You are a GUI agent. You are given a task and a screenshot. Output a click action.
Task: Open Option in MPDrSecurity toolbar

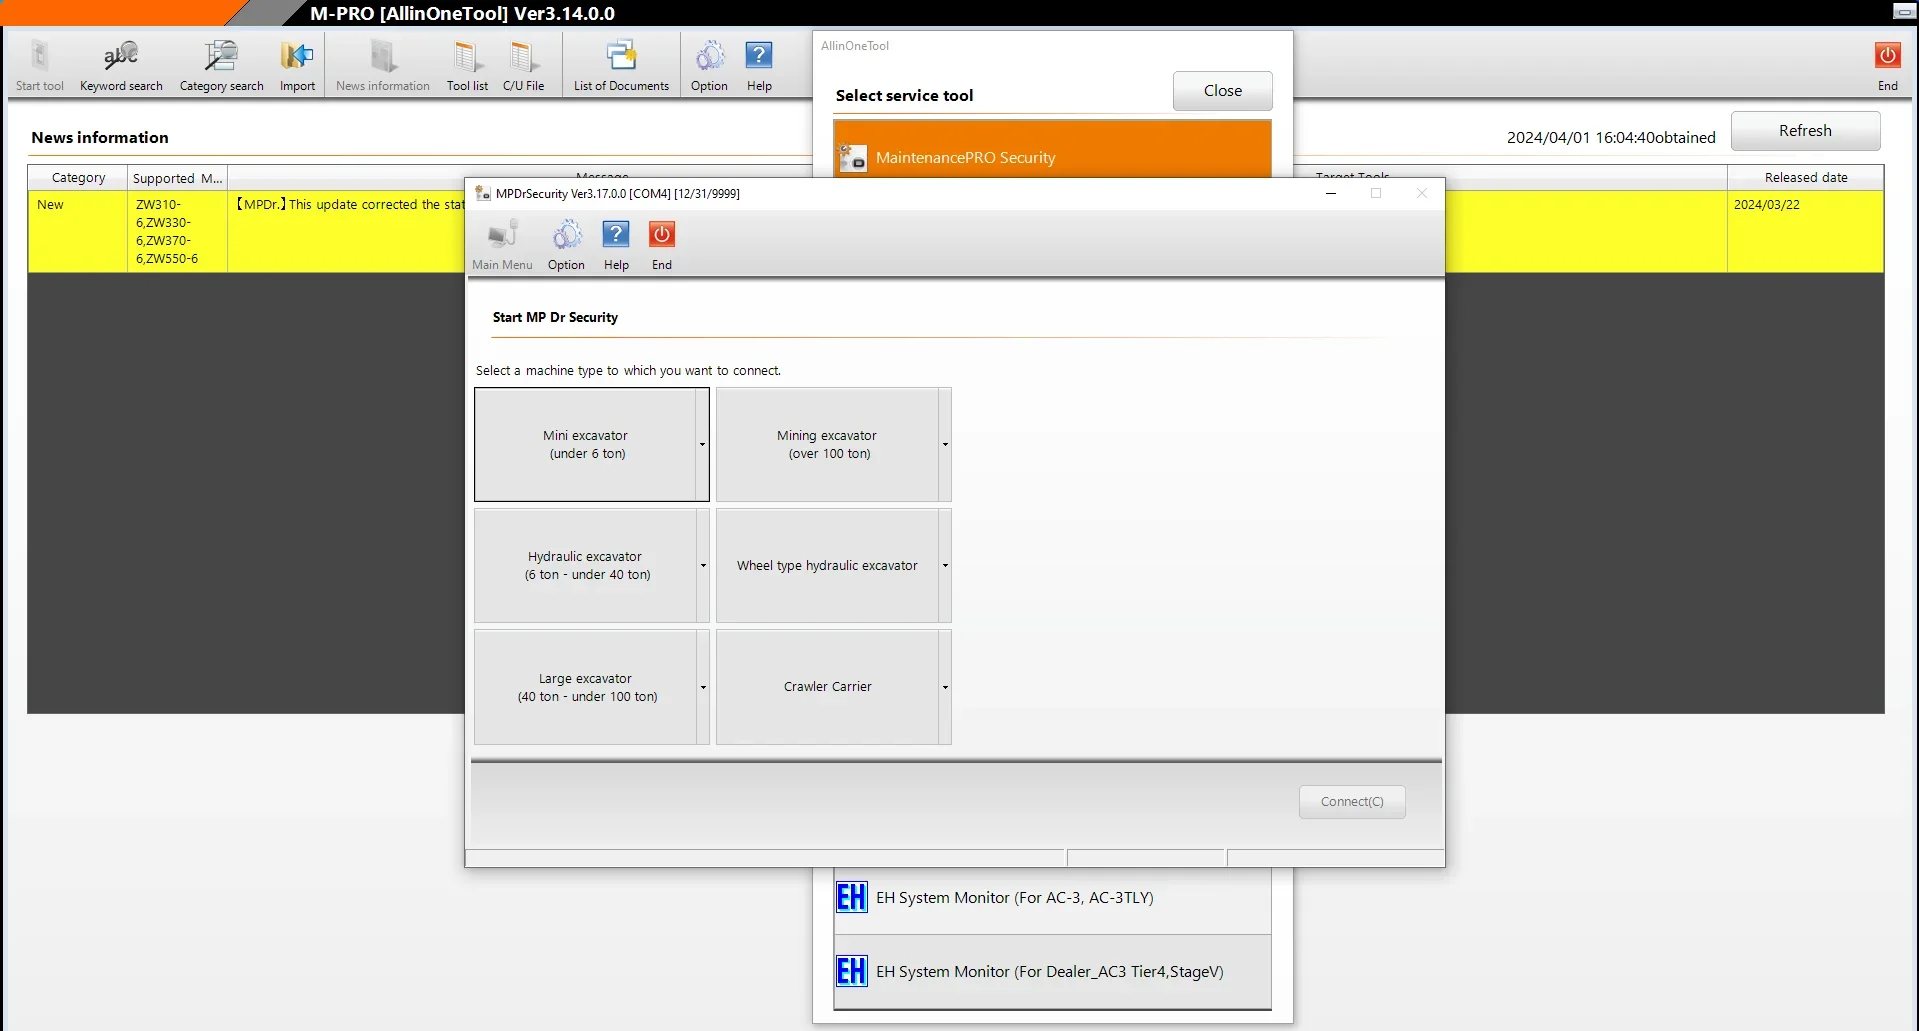tap(566, 246)
